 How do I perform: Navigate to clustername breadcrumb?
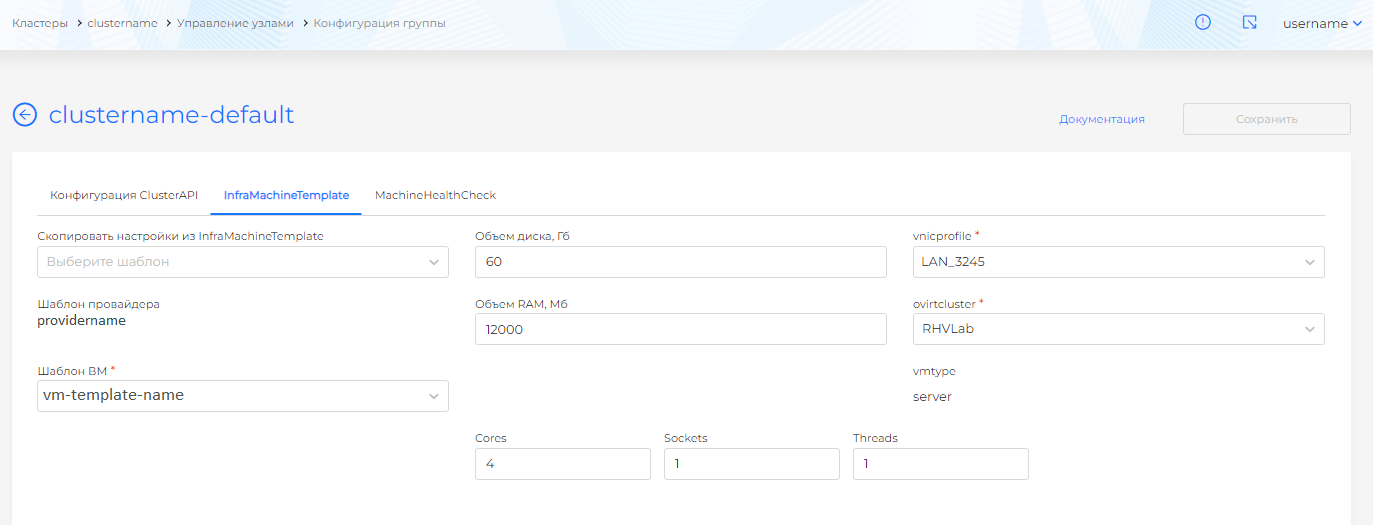(122, 23)
